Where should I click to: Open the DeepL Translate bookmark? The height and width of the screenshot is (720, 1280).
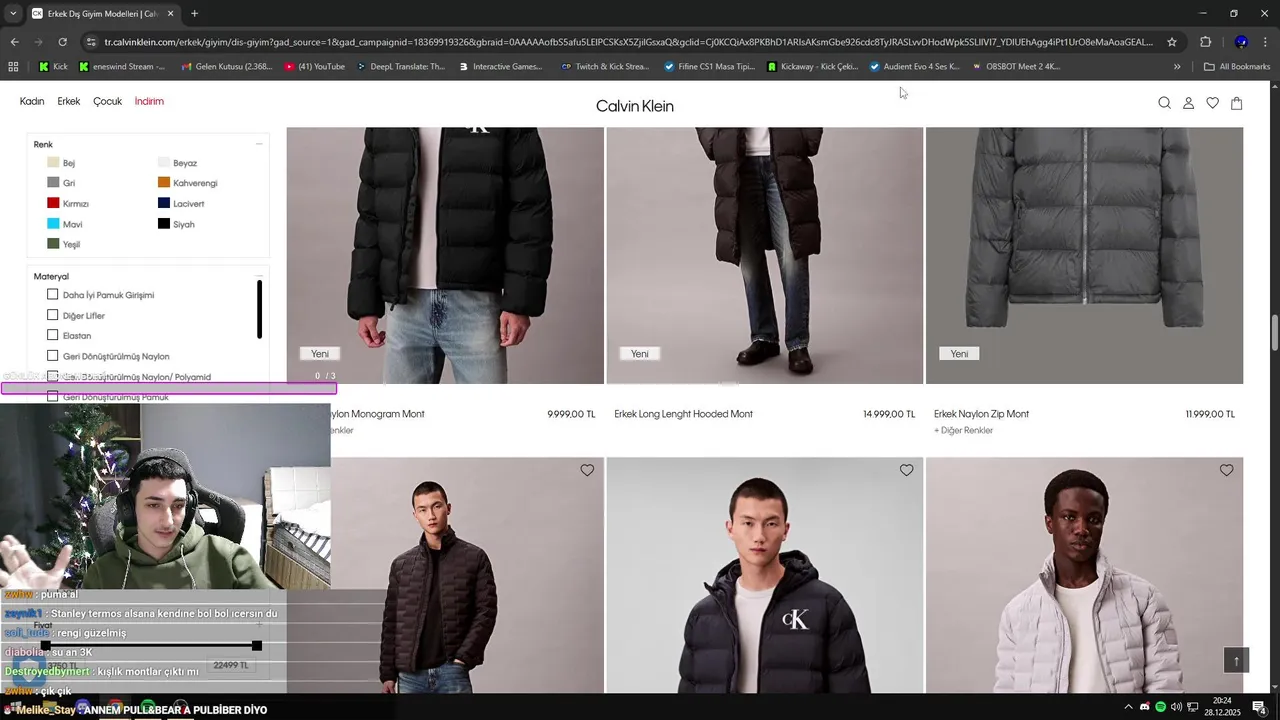tap(401, 67)
